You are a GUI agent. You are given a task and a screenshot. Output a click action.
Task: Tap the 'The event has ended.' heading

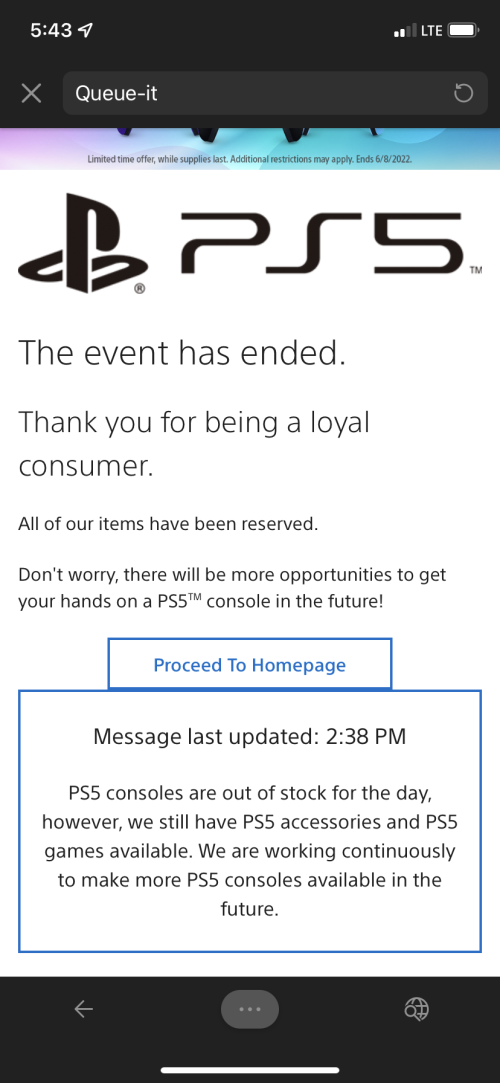pos(181,352)
